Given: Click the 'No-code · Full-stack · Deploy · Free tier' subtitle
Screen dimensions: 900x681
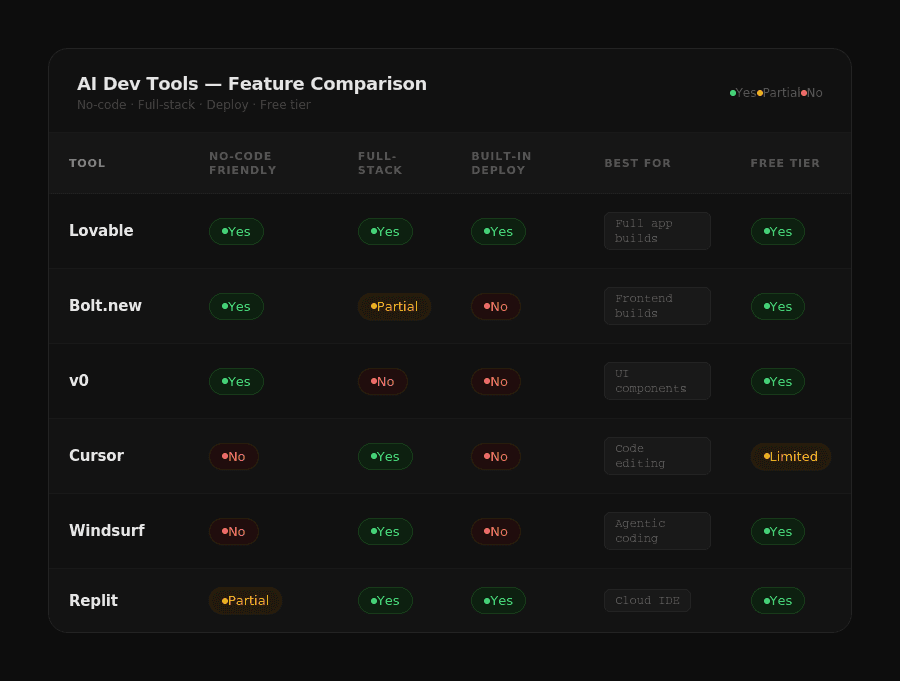Looking at the screenshot, I should coord(194,105).
